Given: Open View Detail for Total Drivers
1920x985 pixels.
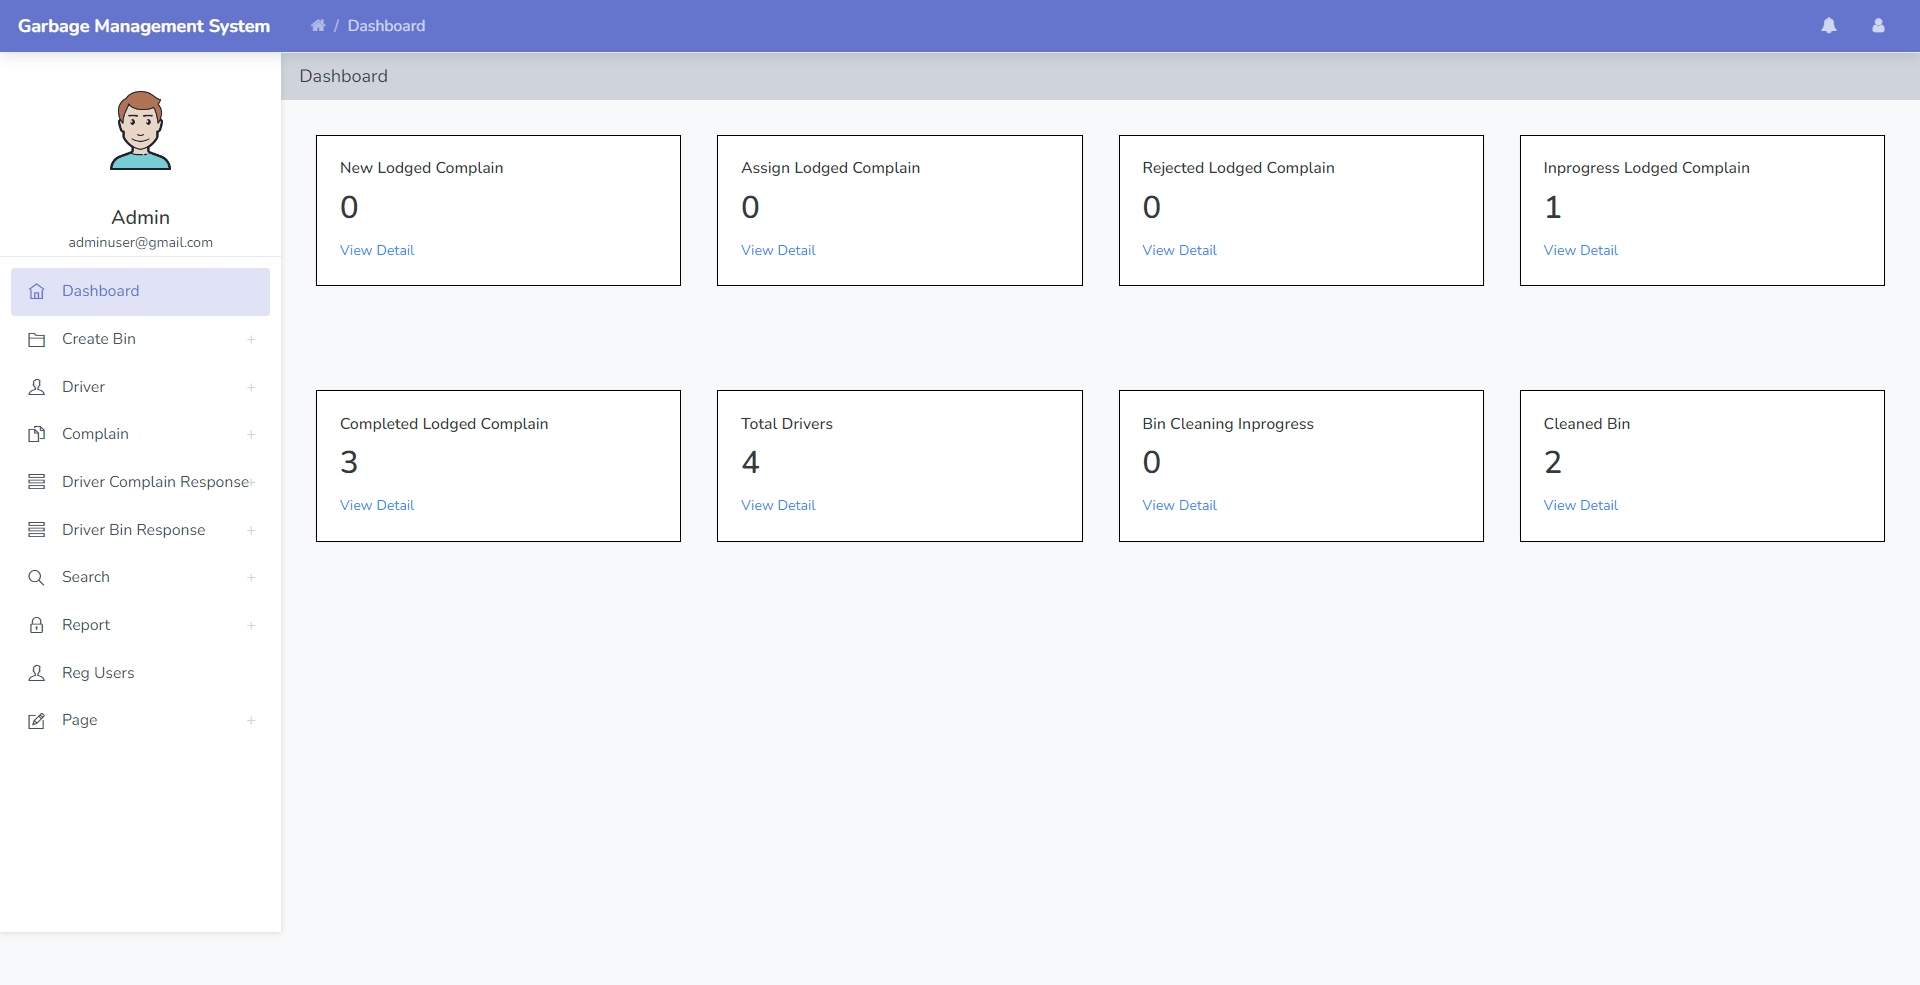Looking at the screenshot, I should [778, 505].
